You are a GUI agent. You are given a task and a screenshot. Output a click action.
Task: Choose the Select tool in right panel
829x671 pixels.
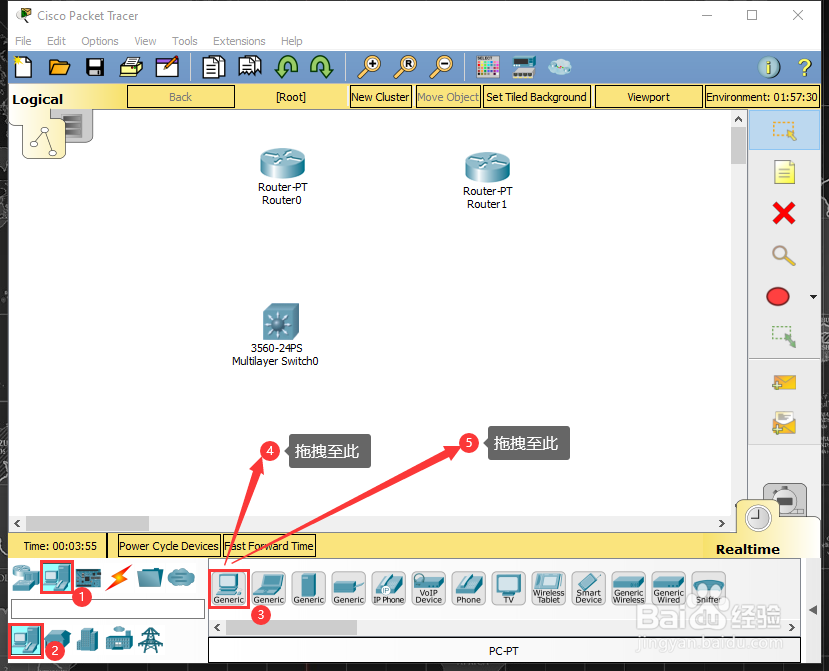pyautogui.click(x=784, y=130)
